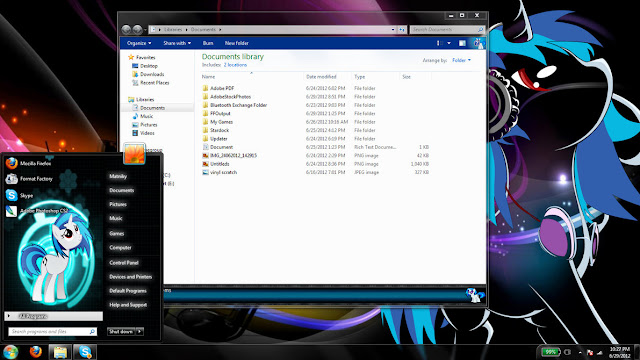Create a New folder from the toolbar
Screen dimensions: 640x360
tap(236, 43)
